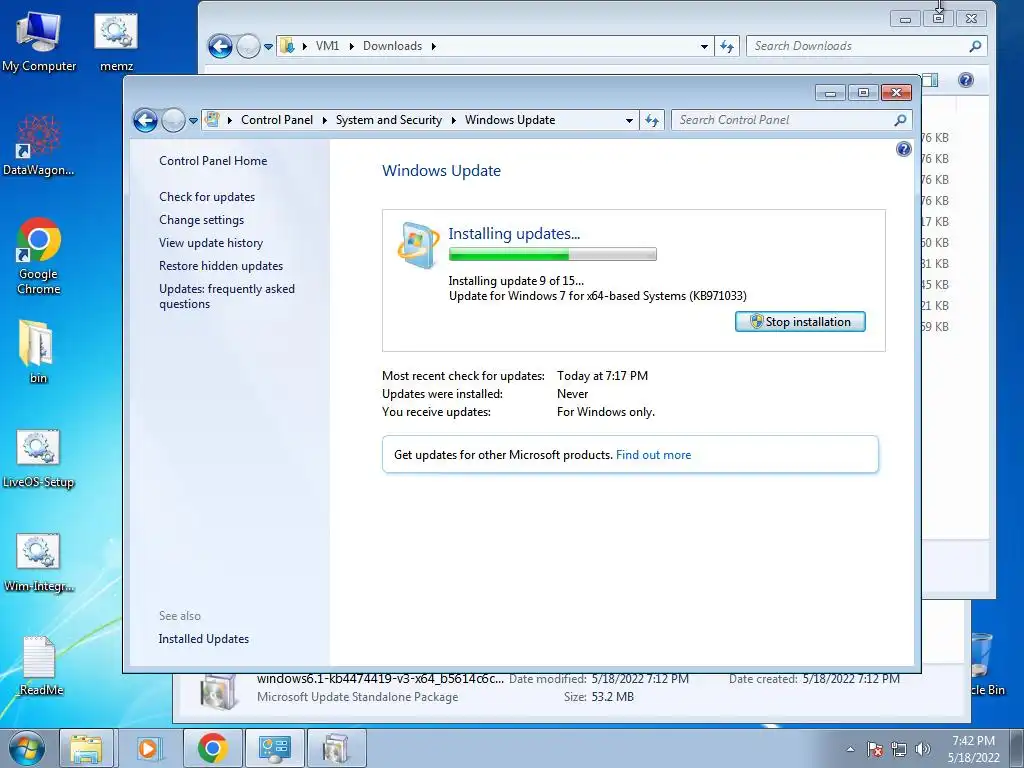The height and width of the screenshot is (768, 1024).
Task: Open the Windows Start orb
Action: (x=26, y=748)
